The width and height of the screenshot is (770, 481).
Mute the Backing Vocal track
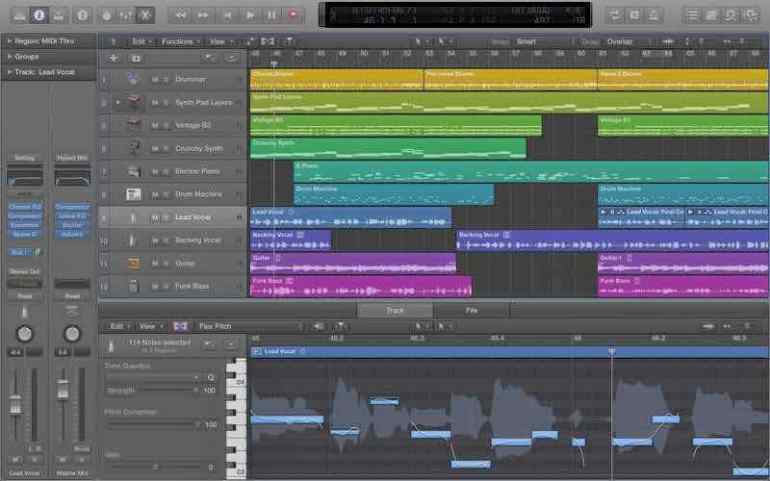tap(154, 240)
